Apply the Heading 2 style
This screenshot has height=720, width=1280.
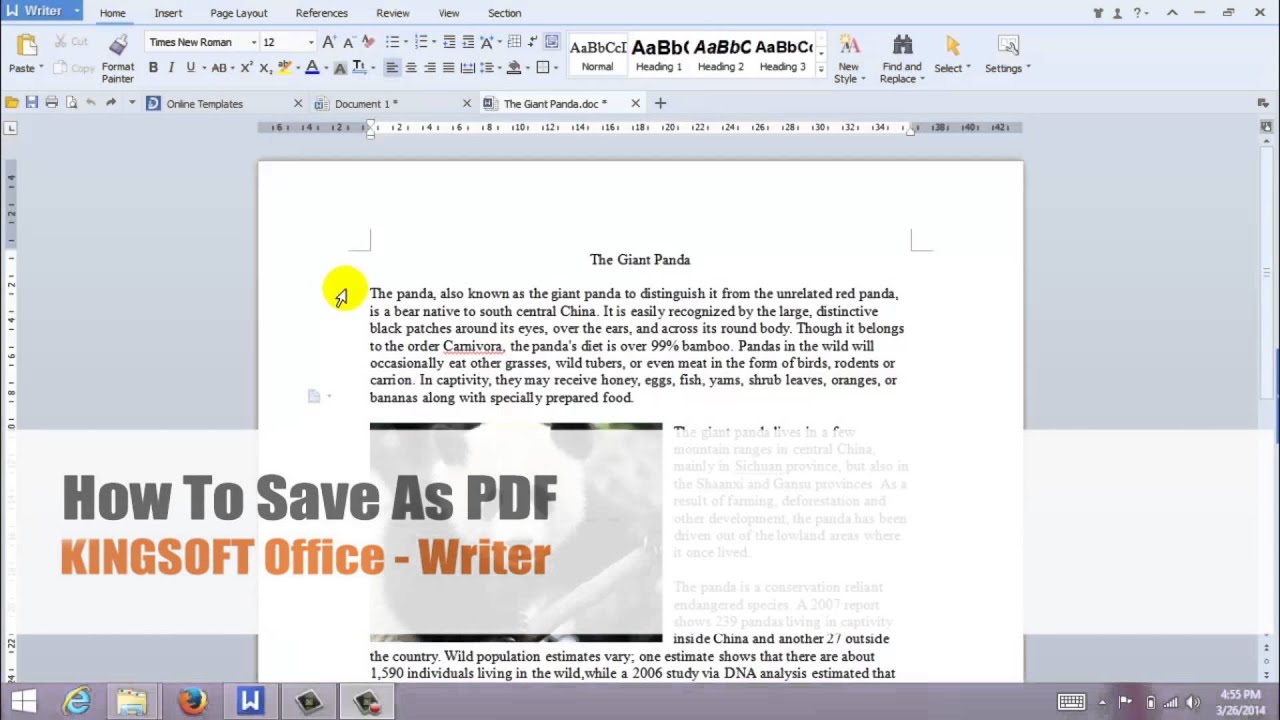tap(721, 55)
